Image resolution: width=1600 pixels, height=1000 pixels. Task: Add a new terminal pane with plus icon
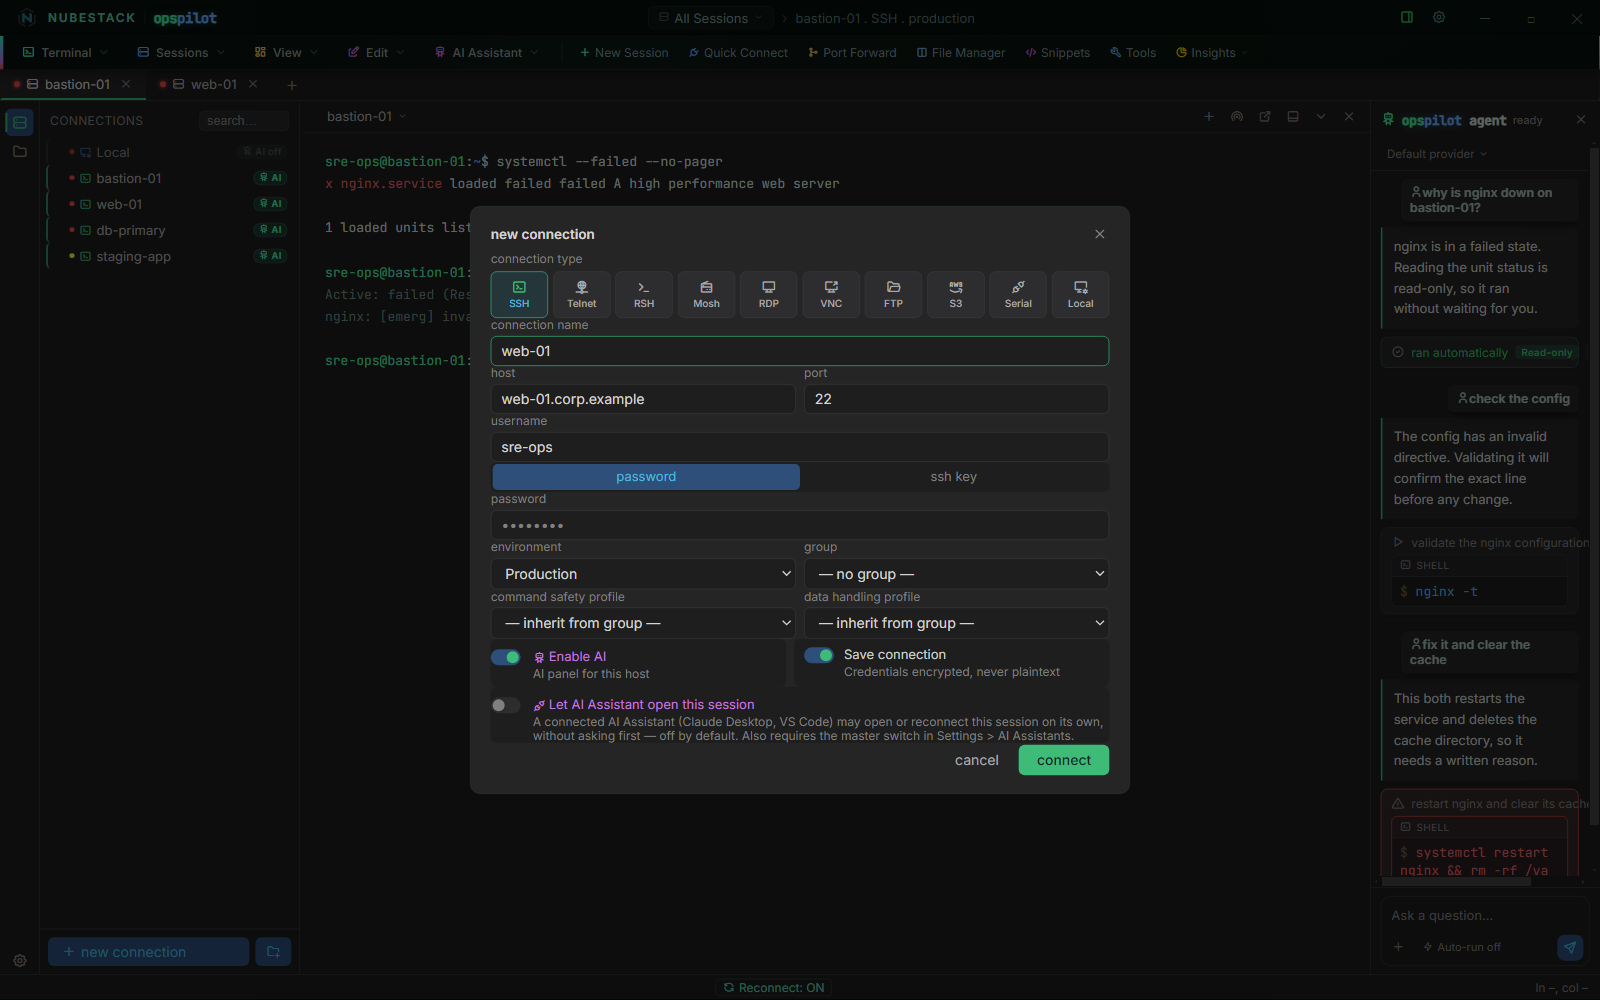click(1209, 117)
